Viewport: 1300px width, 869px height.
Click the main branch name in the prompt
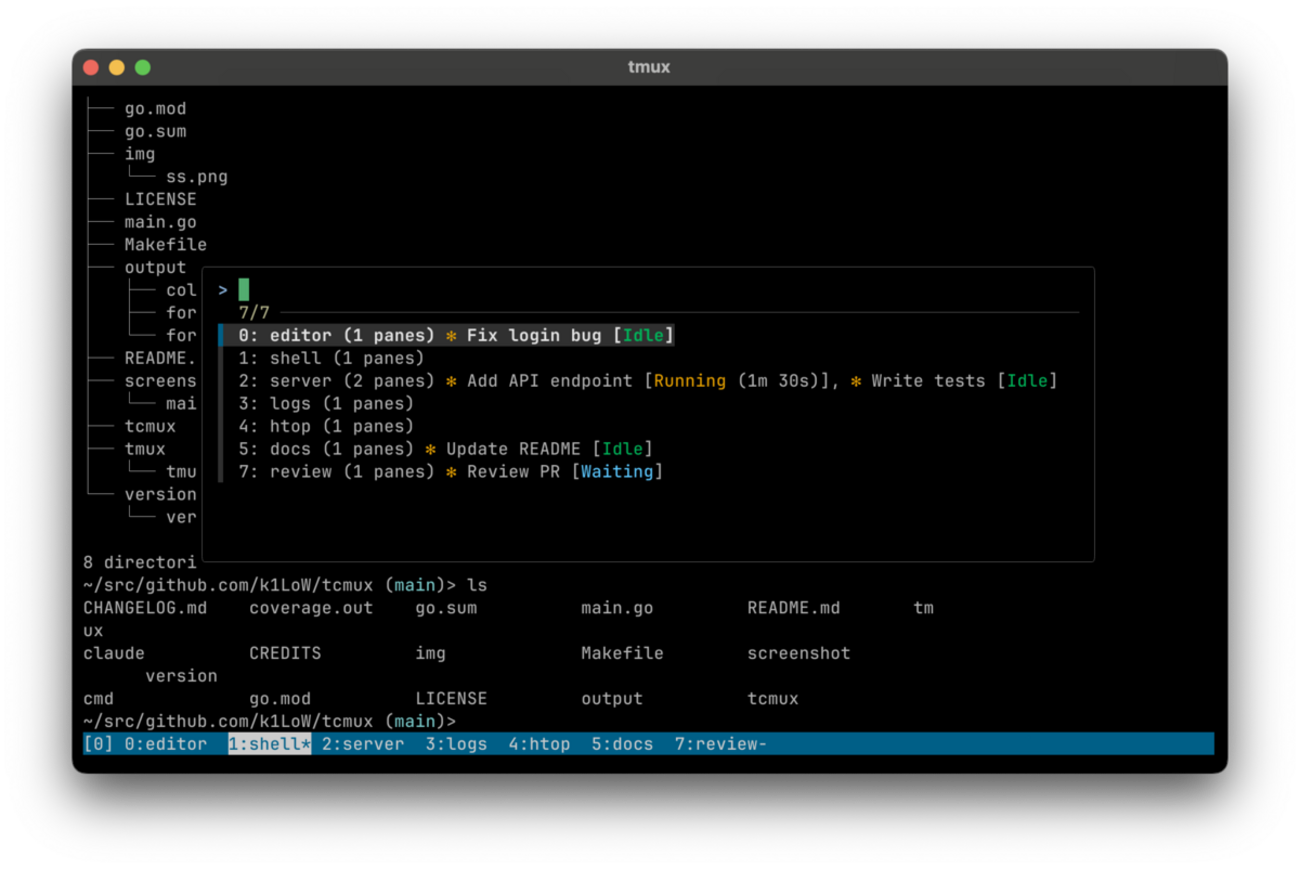point(413,720)
